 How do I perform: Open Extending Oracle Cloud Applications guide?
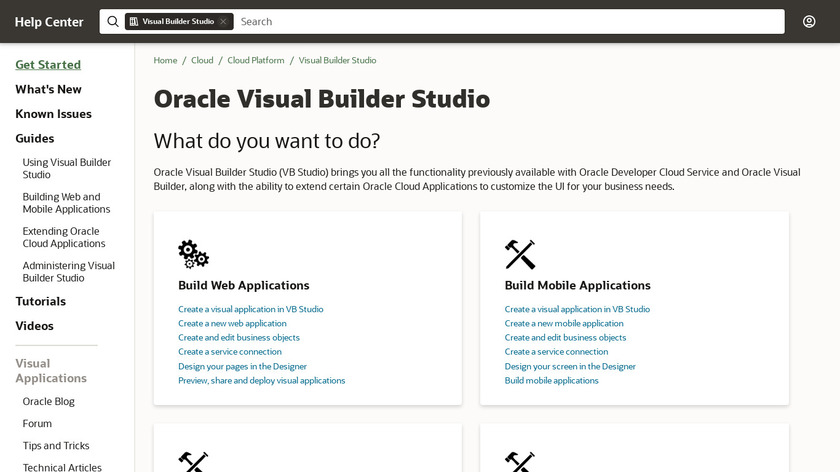click(x=64, y=237)
